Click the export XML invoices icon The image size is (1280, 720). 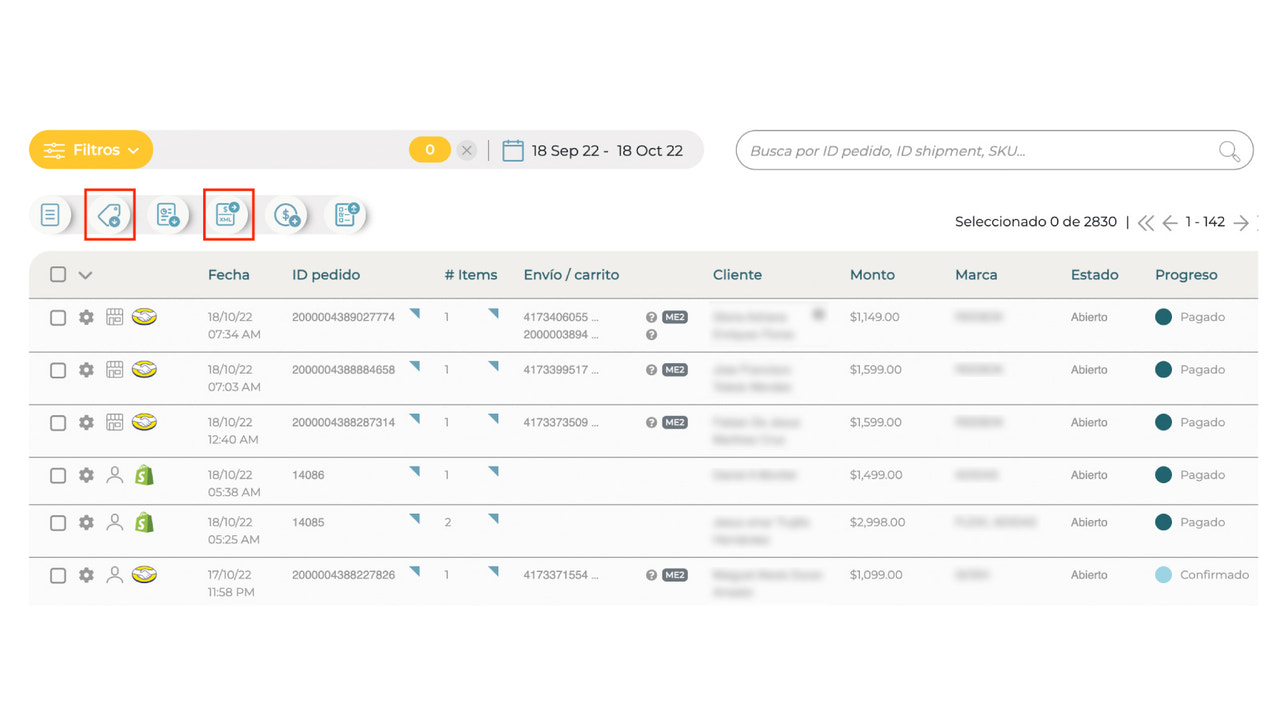point(228,214)
